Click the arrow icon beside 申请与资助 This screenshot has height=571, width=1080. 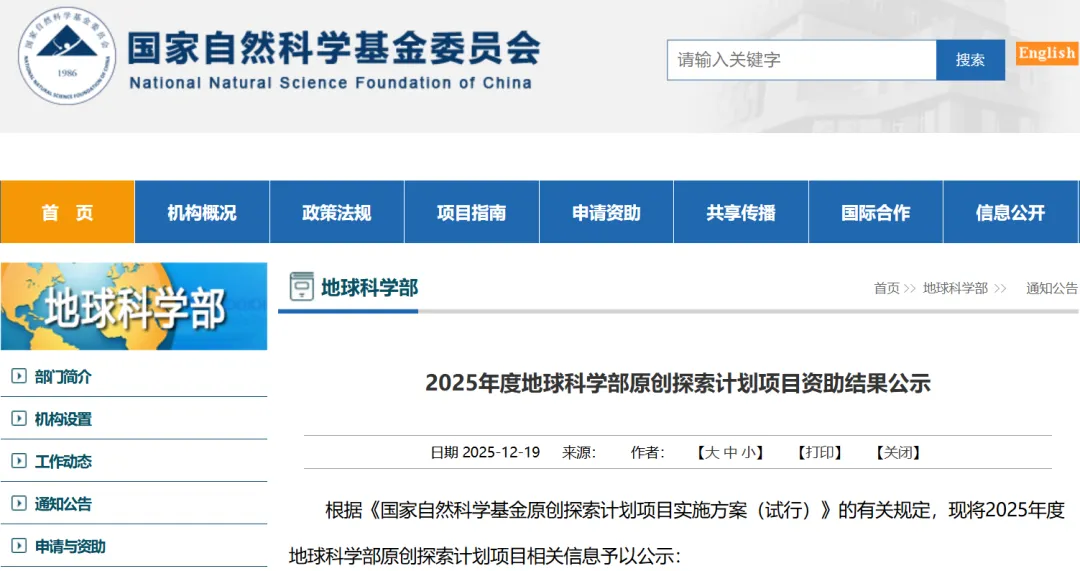[18, 546]
